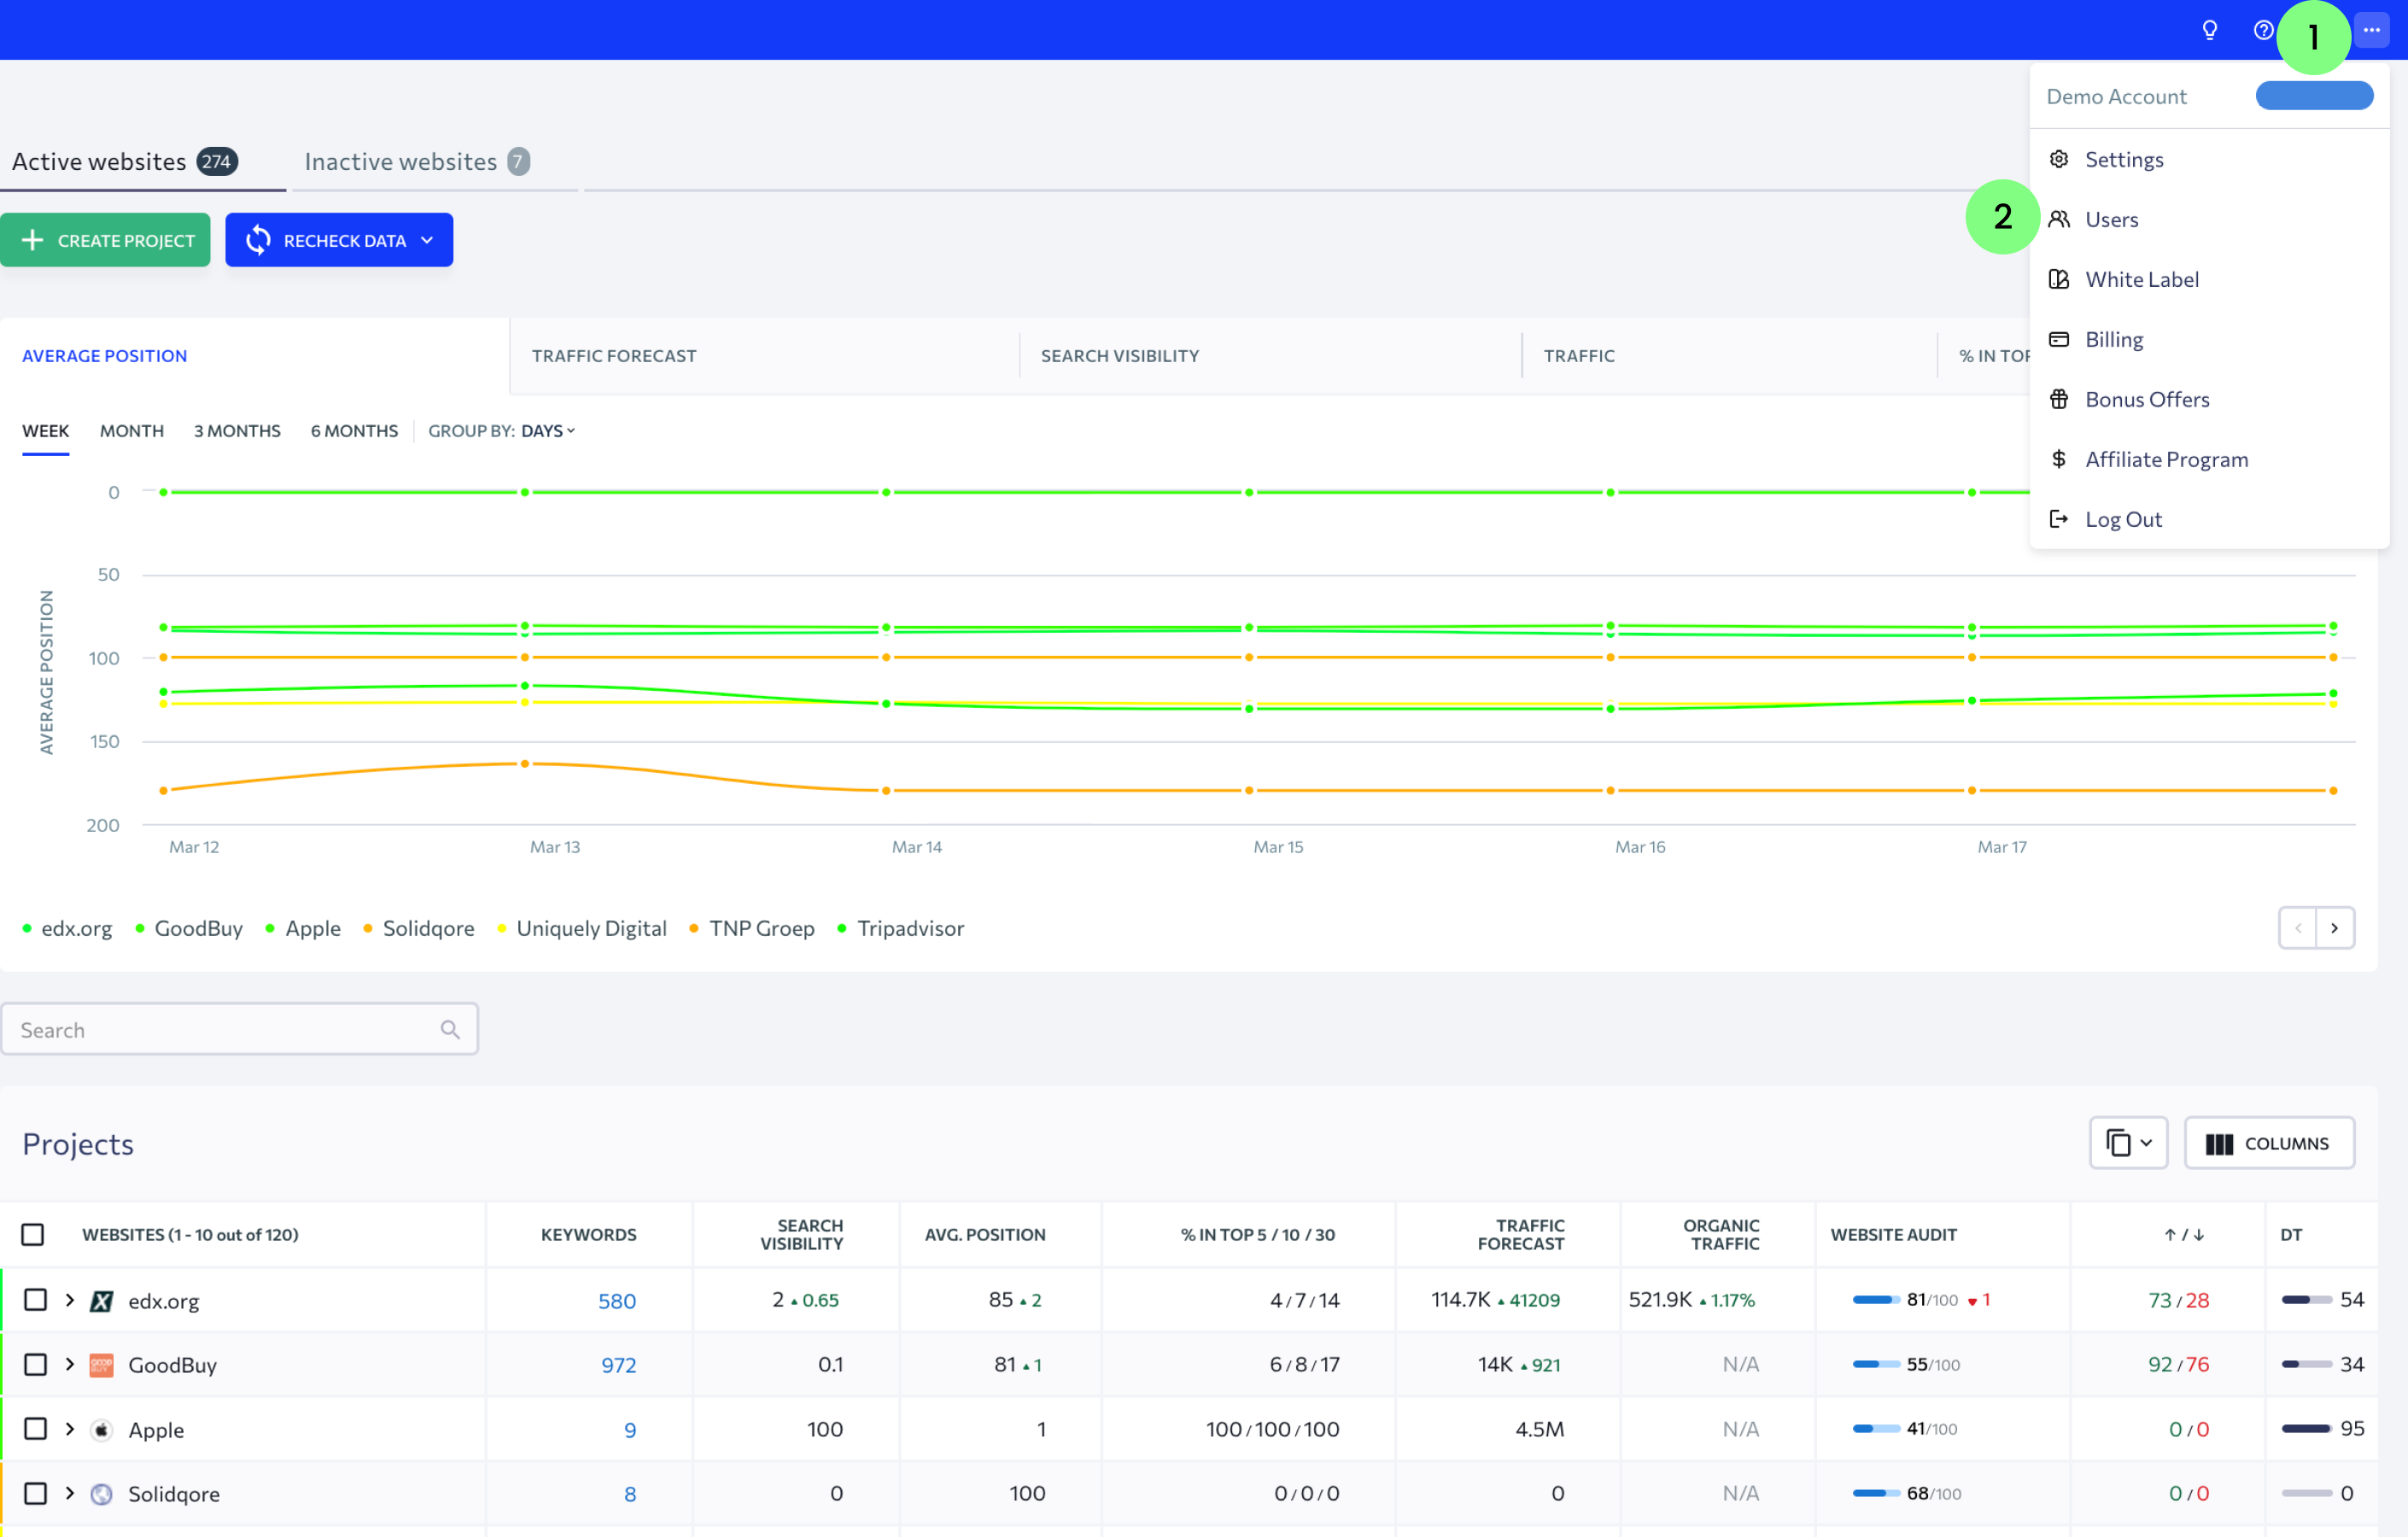Click the Apple favicon in table
The image size is (2408, 1537).
click(101, 1429)
